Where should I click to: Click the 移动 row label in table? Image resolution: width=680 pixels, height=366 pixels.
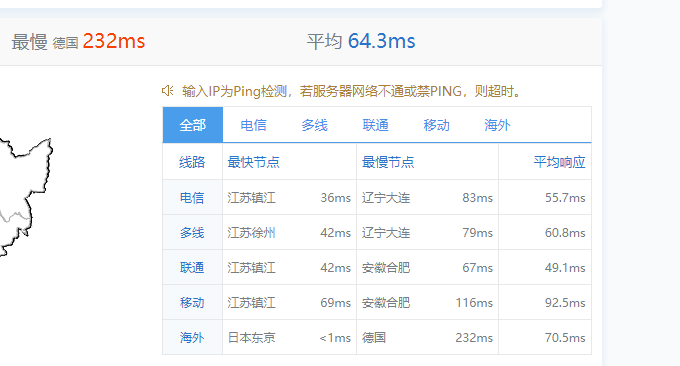click(x=192, y=303)
